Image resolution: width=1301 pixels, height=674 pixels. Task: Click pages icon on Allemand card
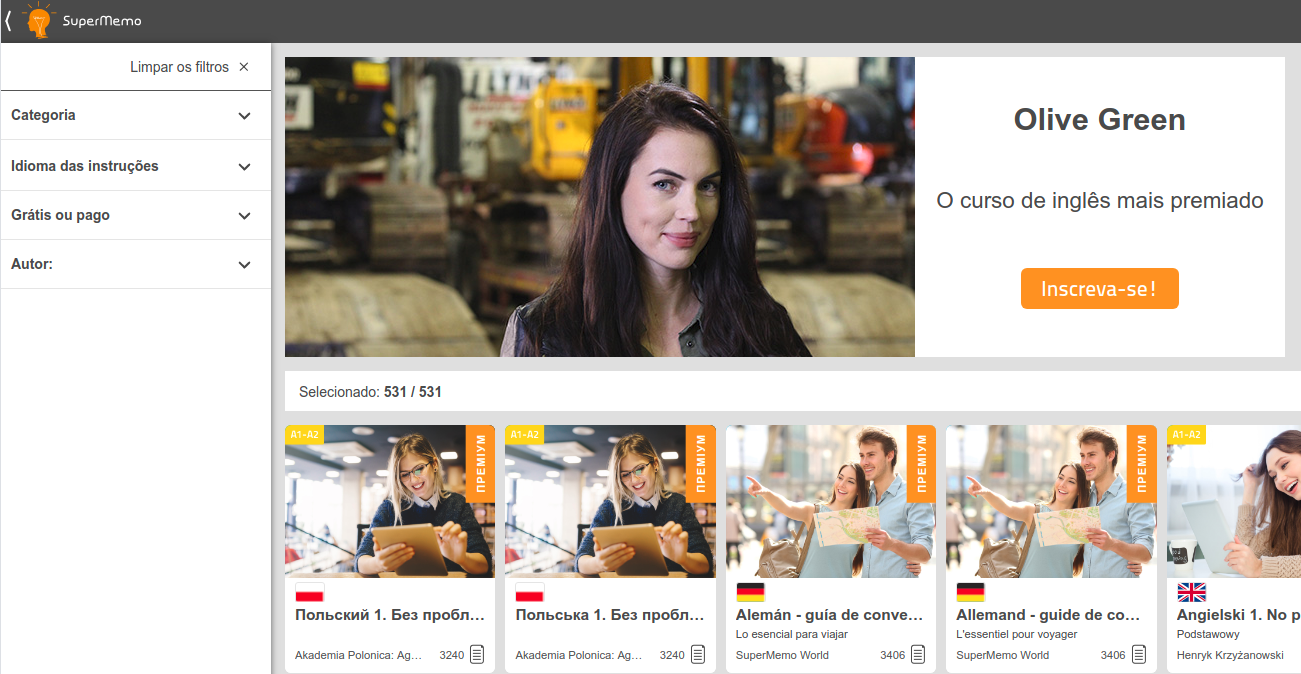1139,655
